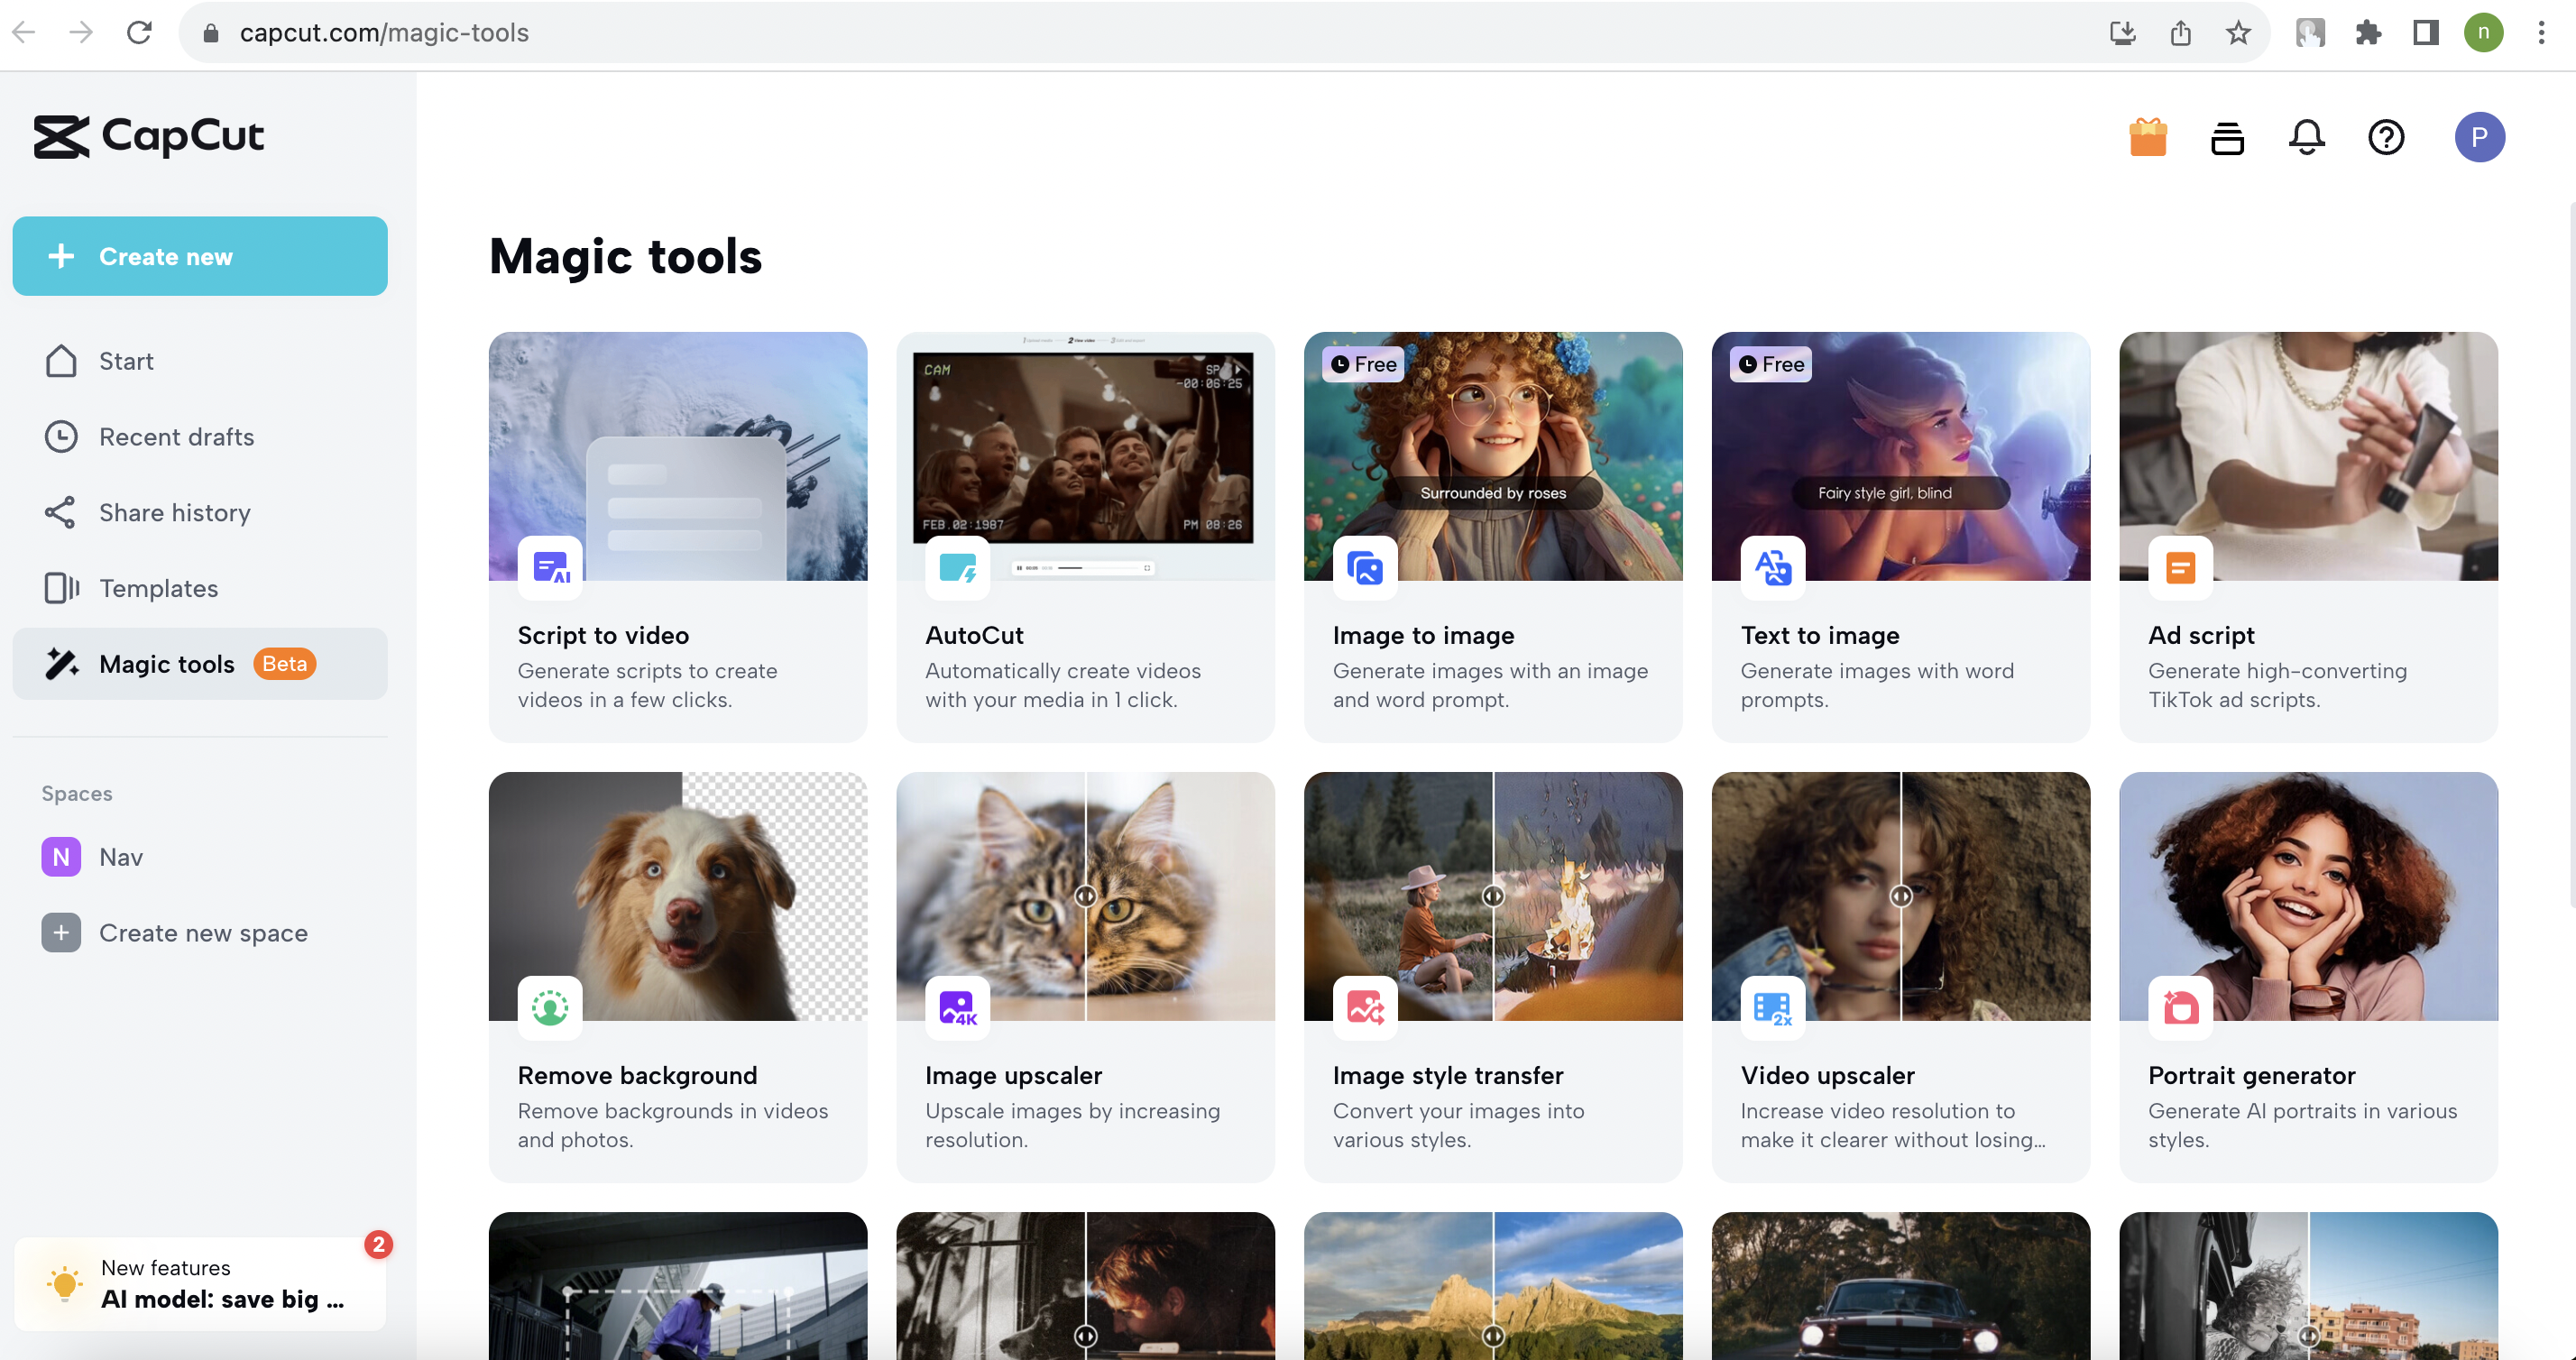Viewport: 2576px width, 1360px height.
Task: Click Create new space
Action: click(x=203, y=933)
